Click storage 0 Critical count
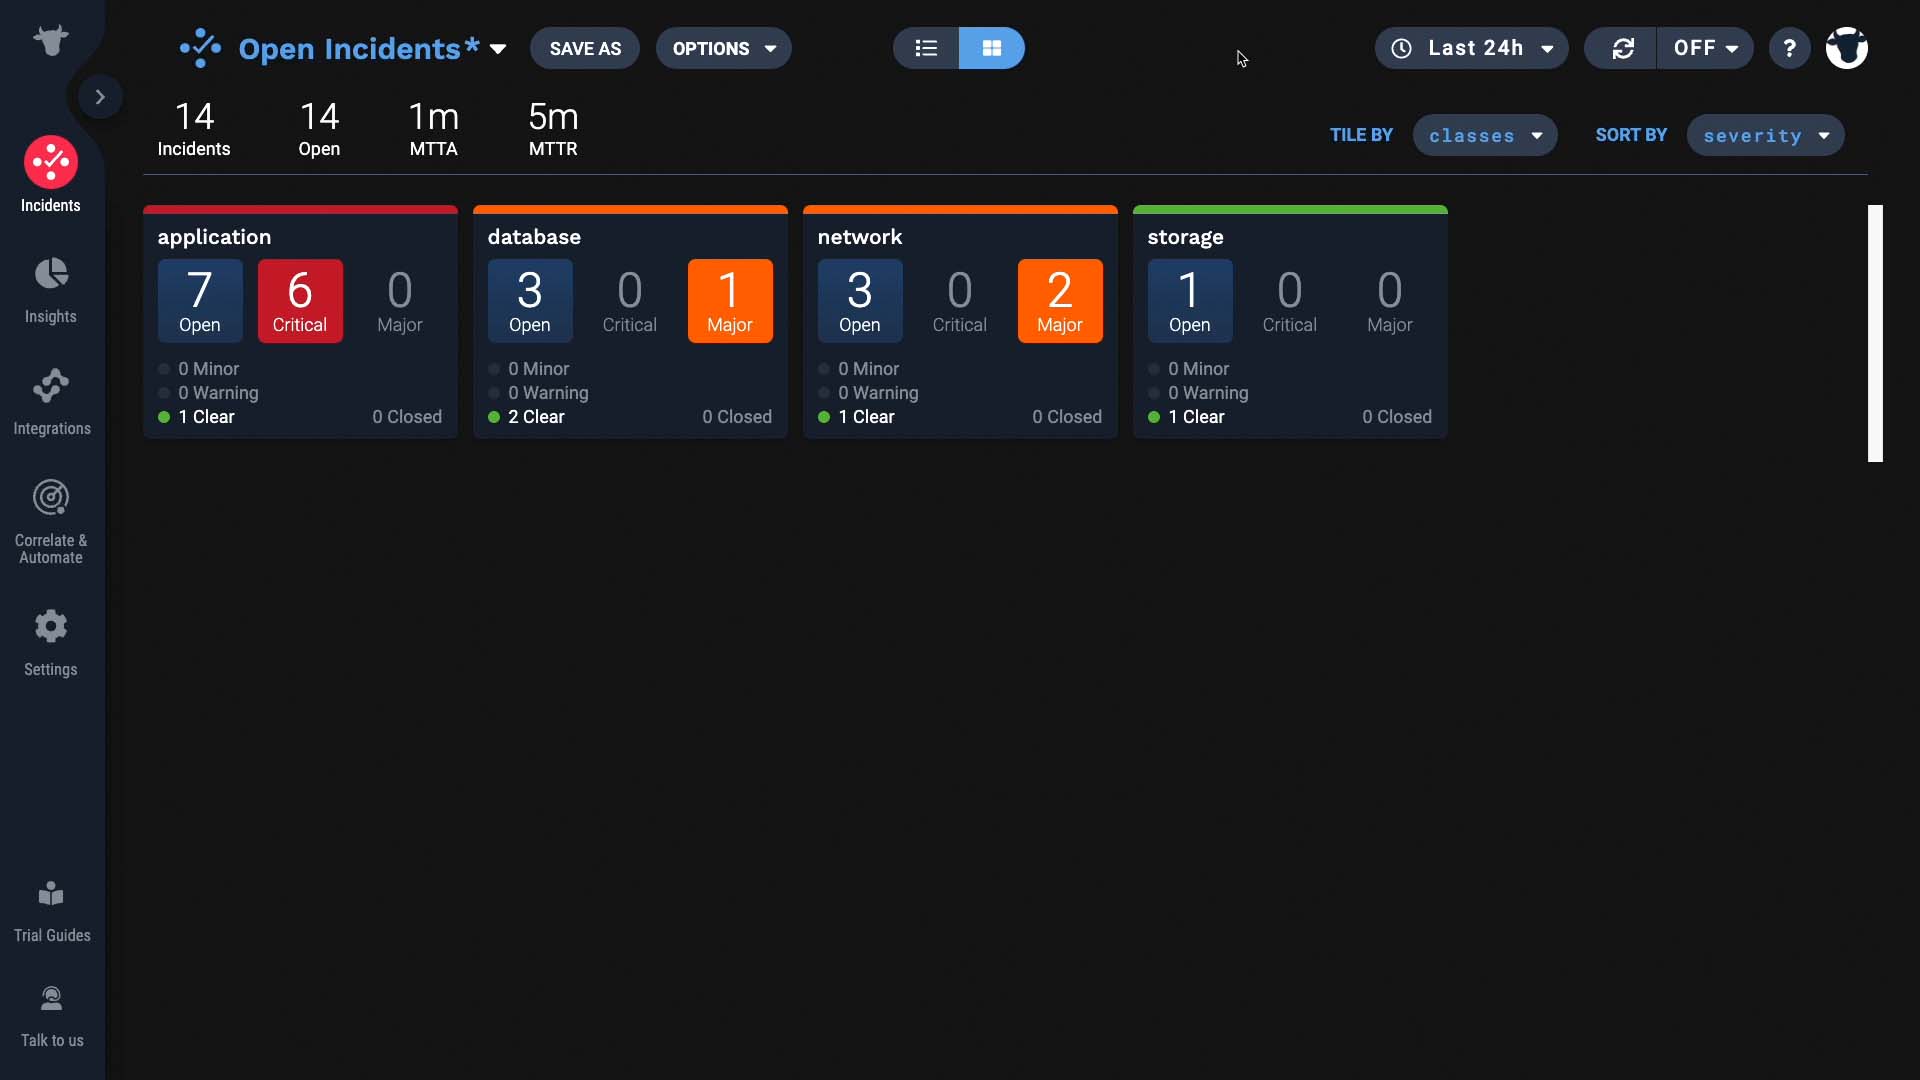Screen dimensions: 1920x1080 1290,301
